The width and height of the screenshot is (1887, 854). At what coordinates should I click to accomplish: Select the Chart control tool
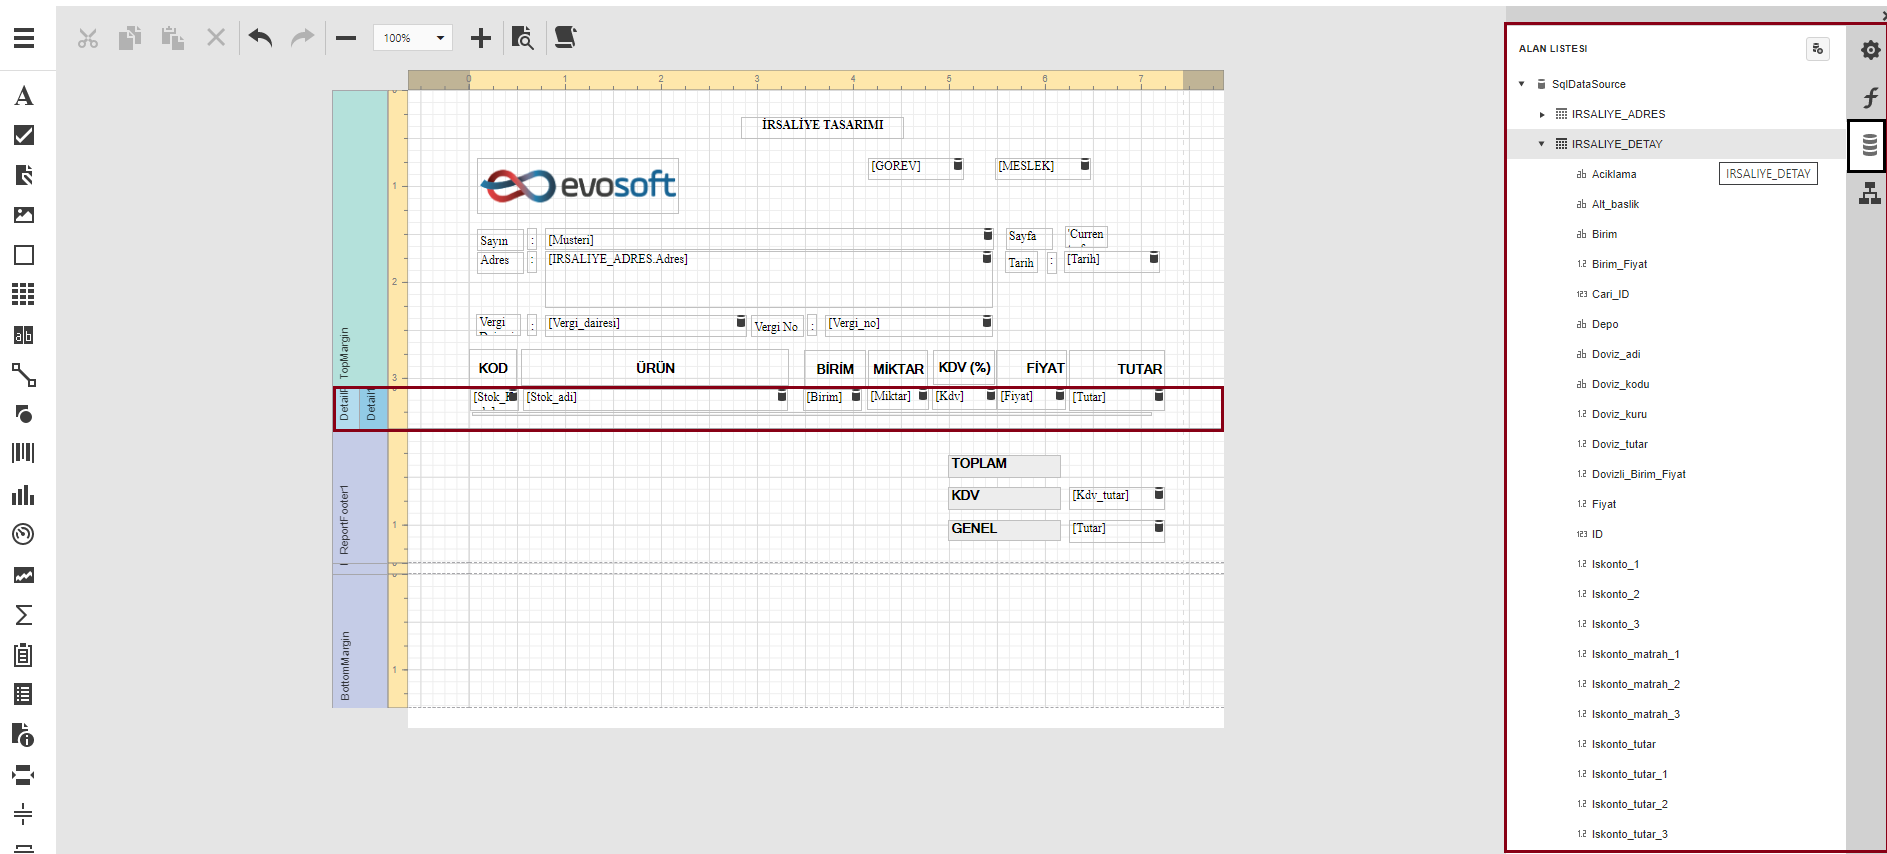[x=24, y=495]
